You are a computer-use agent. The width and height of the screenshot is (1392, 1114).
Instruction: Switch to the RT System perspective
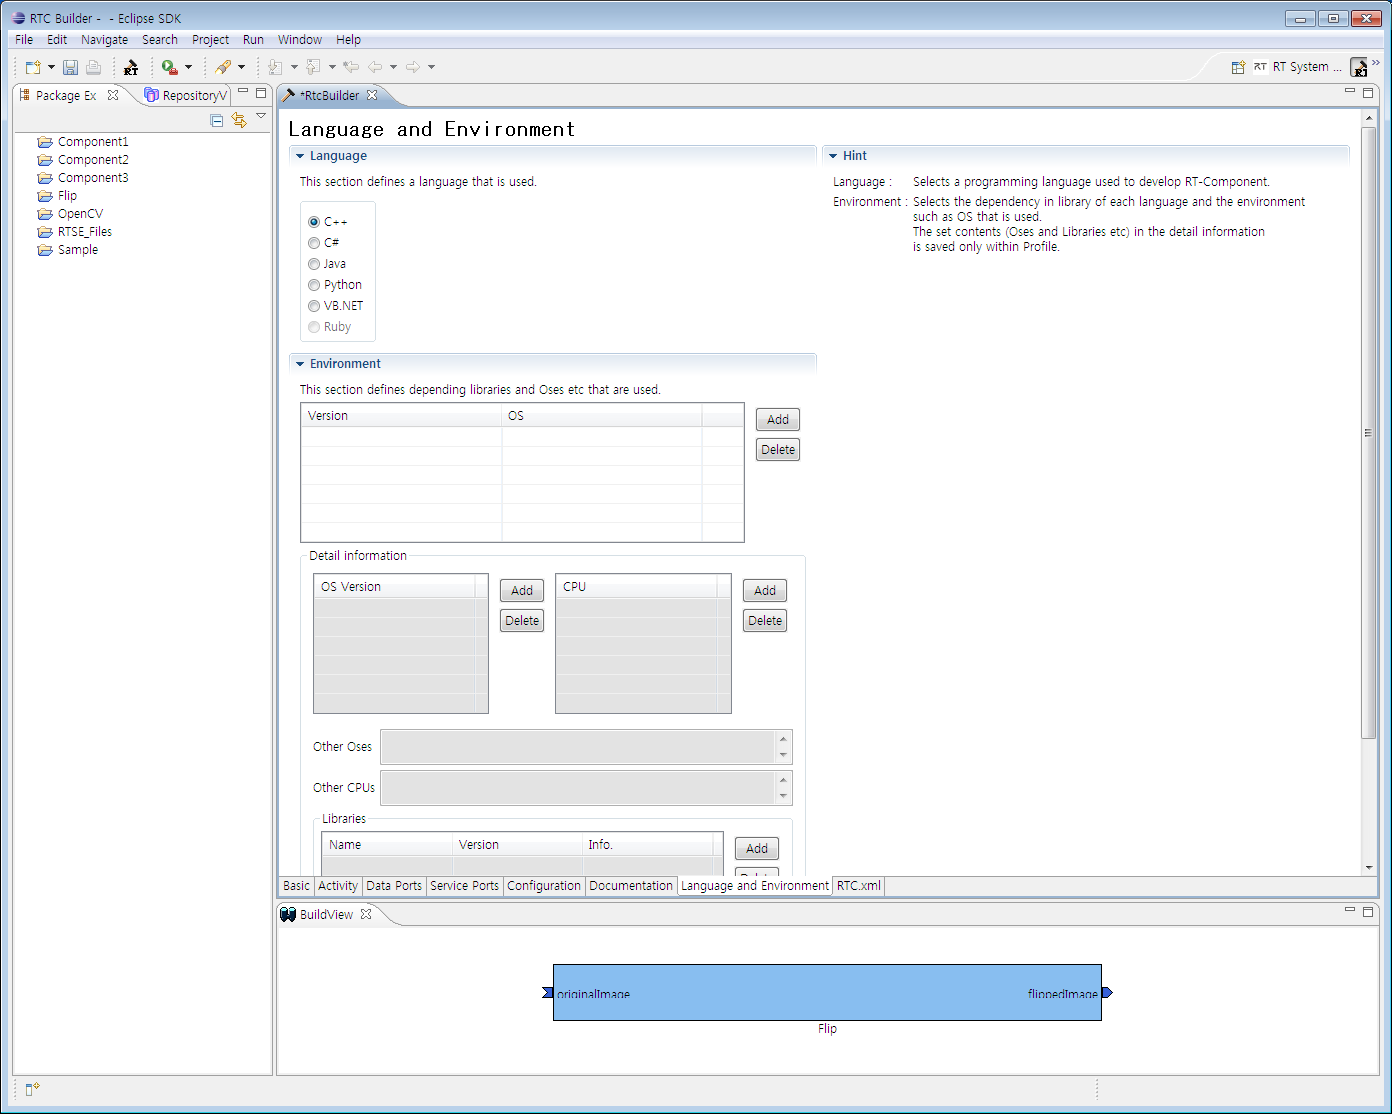[x=1298, y=67]
